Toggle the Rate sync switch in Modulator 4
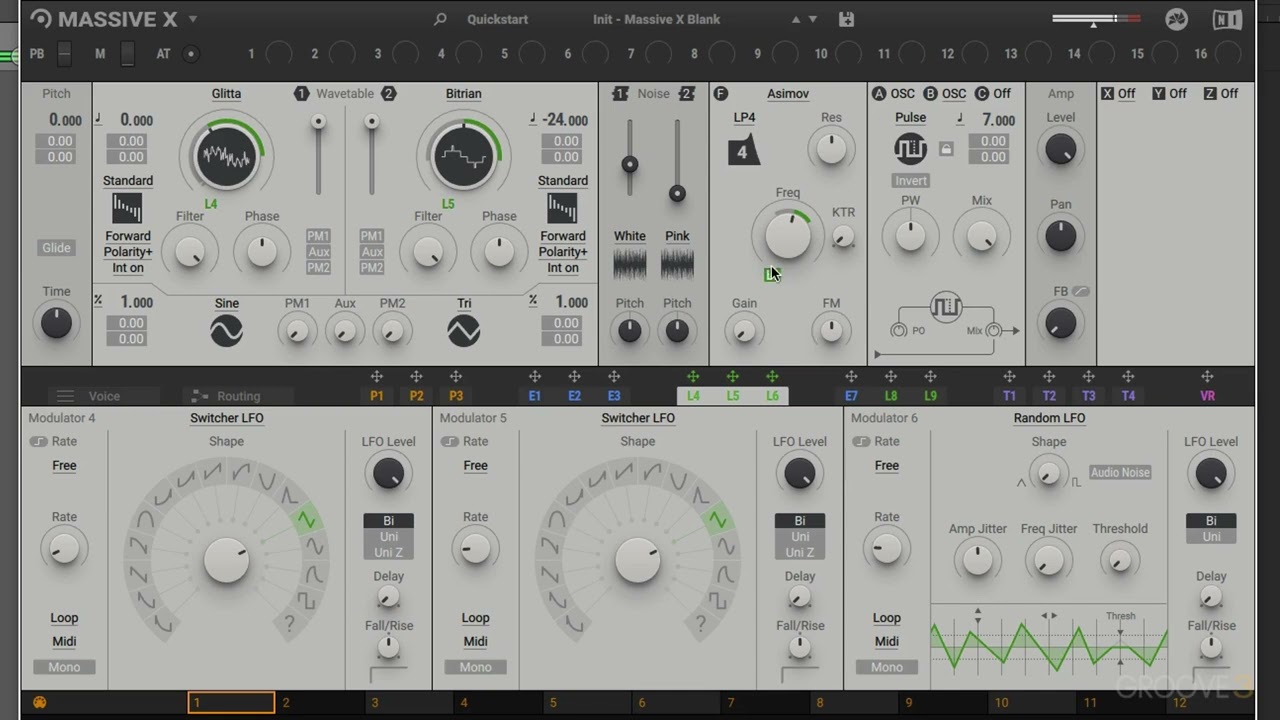 click(39, 441)
